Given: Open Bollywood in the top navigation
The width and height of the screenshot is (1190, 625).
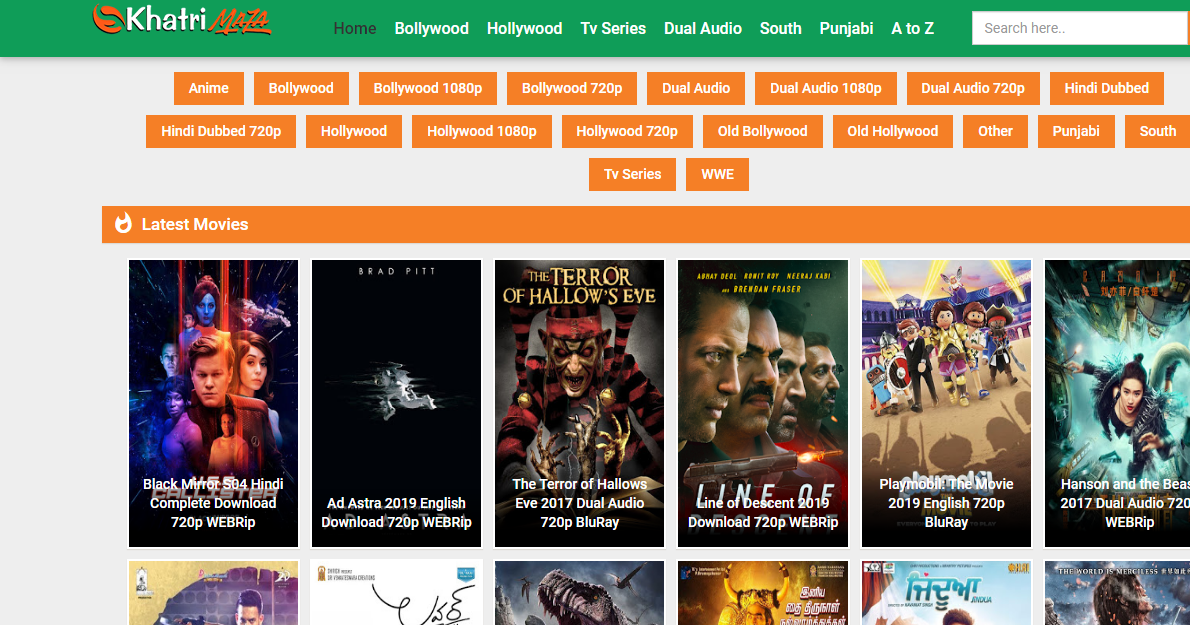Looking at the screenshot, I should click(x=431, y=29).
